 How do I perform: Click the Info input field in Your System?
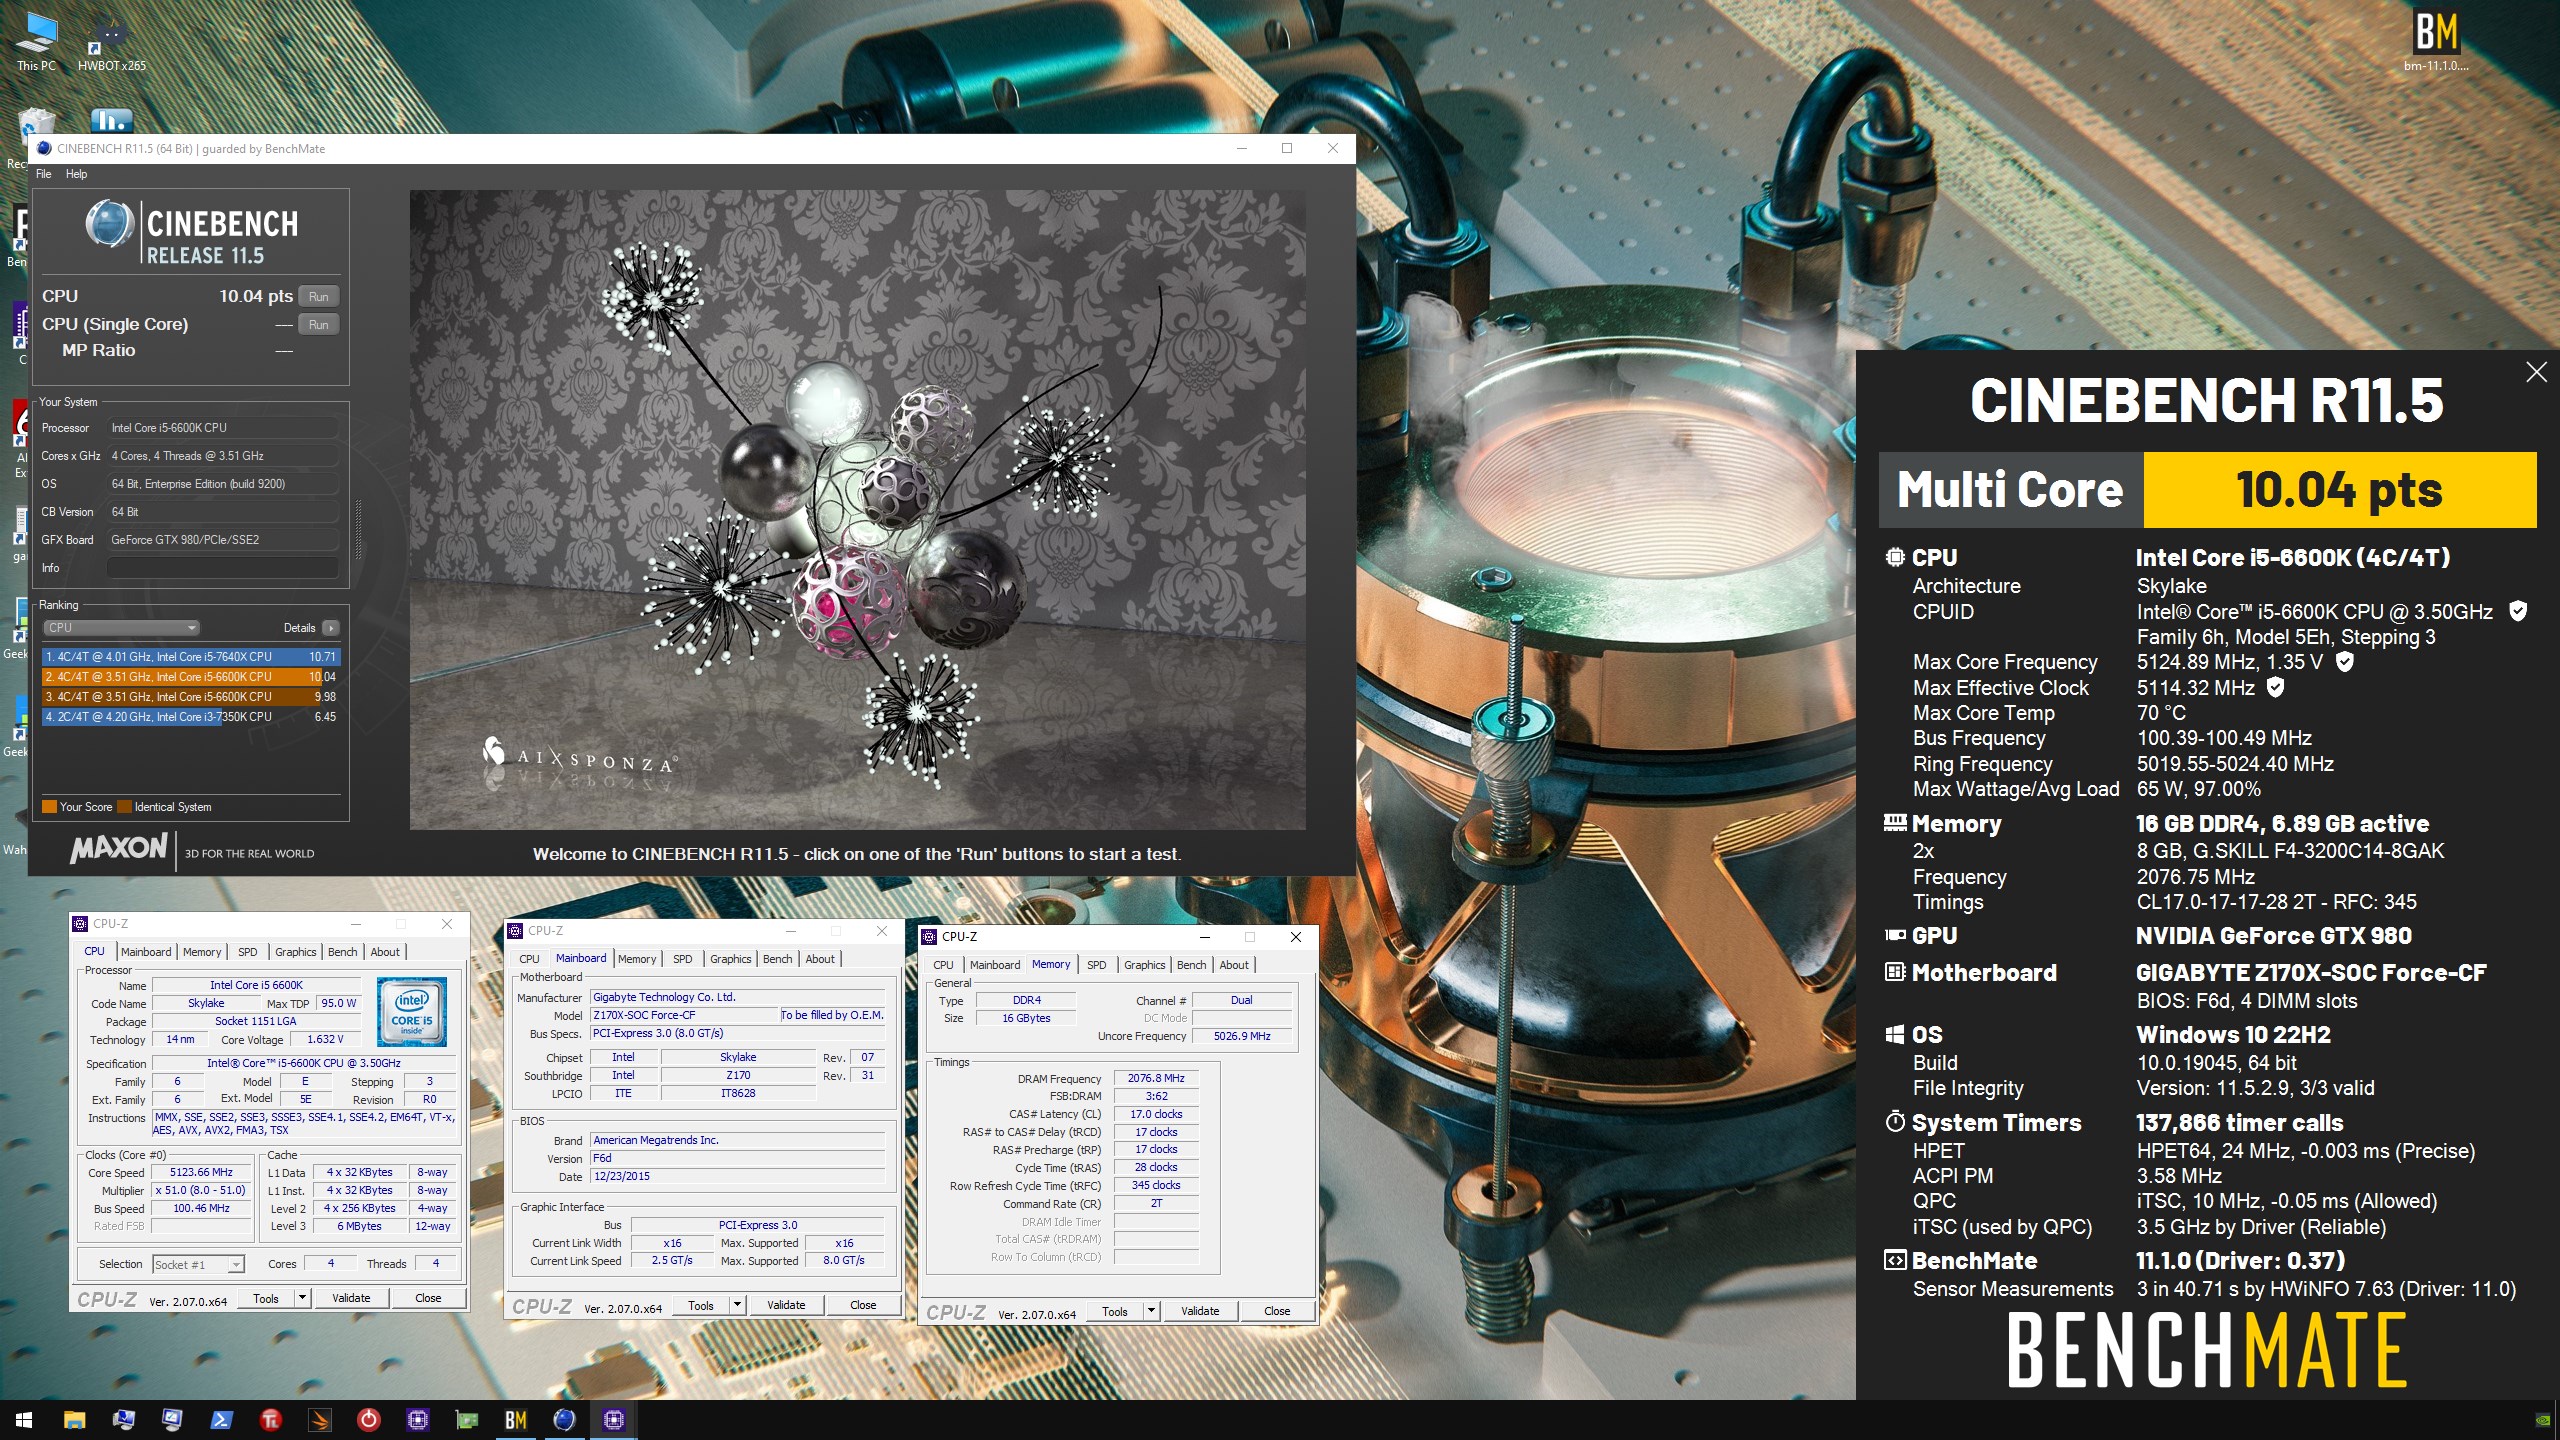pos(222,568)
